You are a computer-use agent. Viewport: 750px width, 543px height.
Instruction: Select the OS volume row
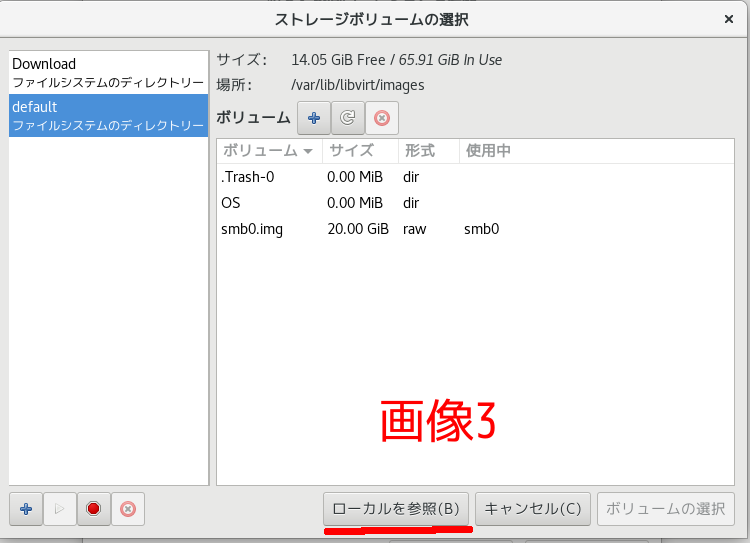point(475,203)
